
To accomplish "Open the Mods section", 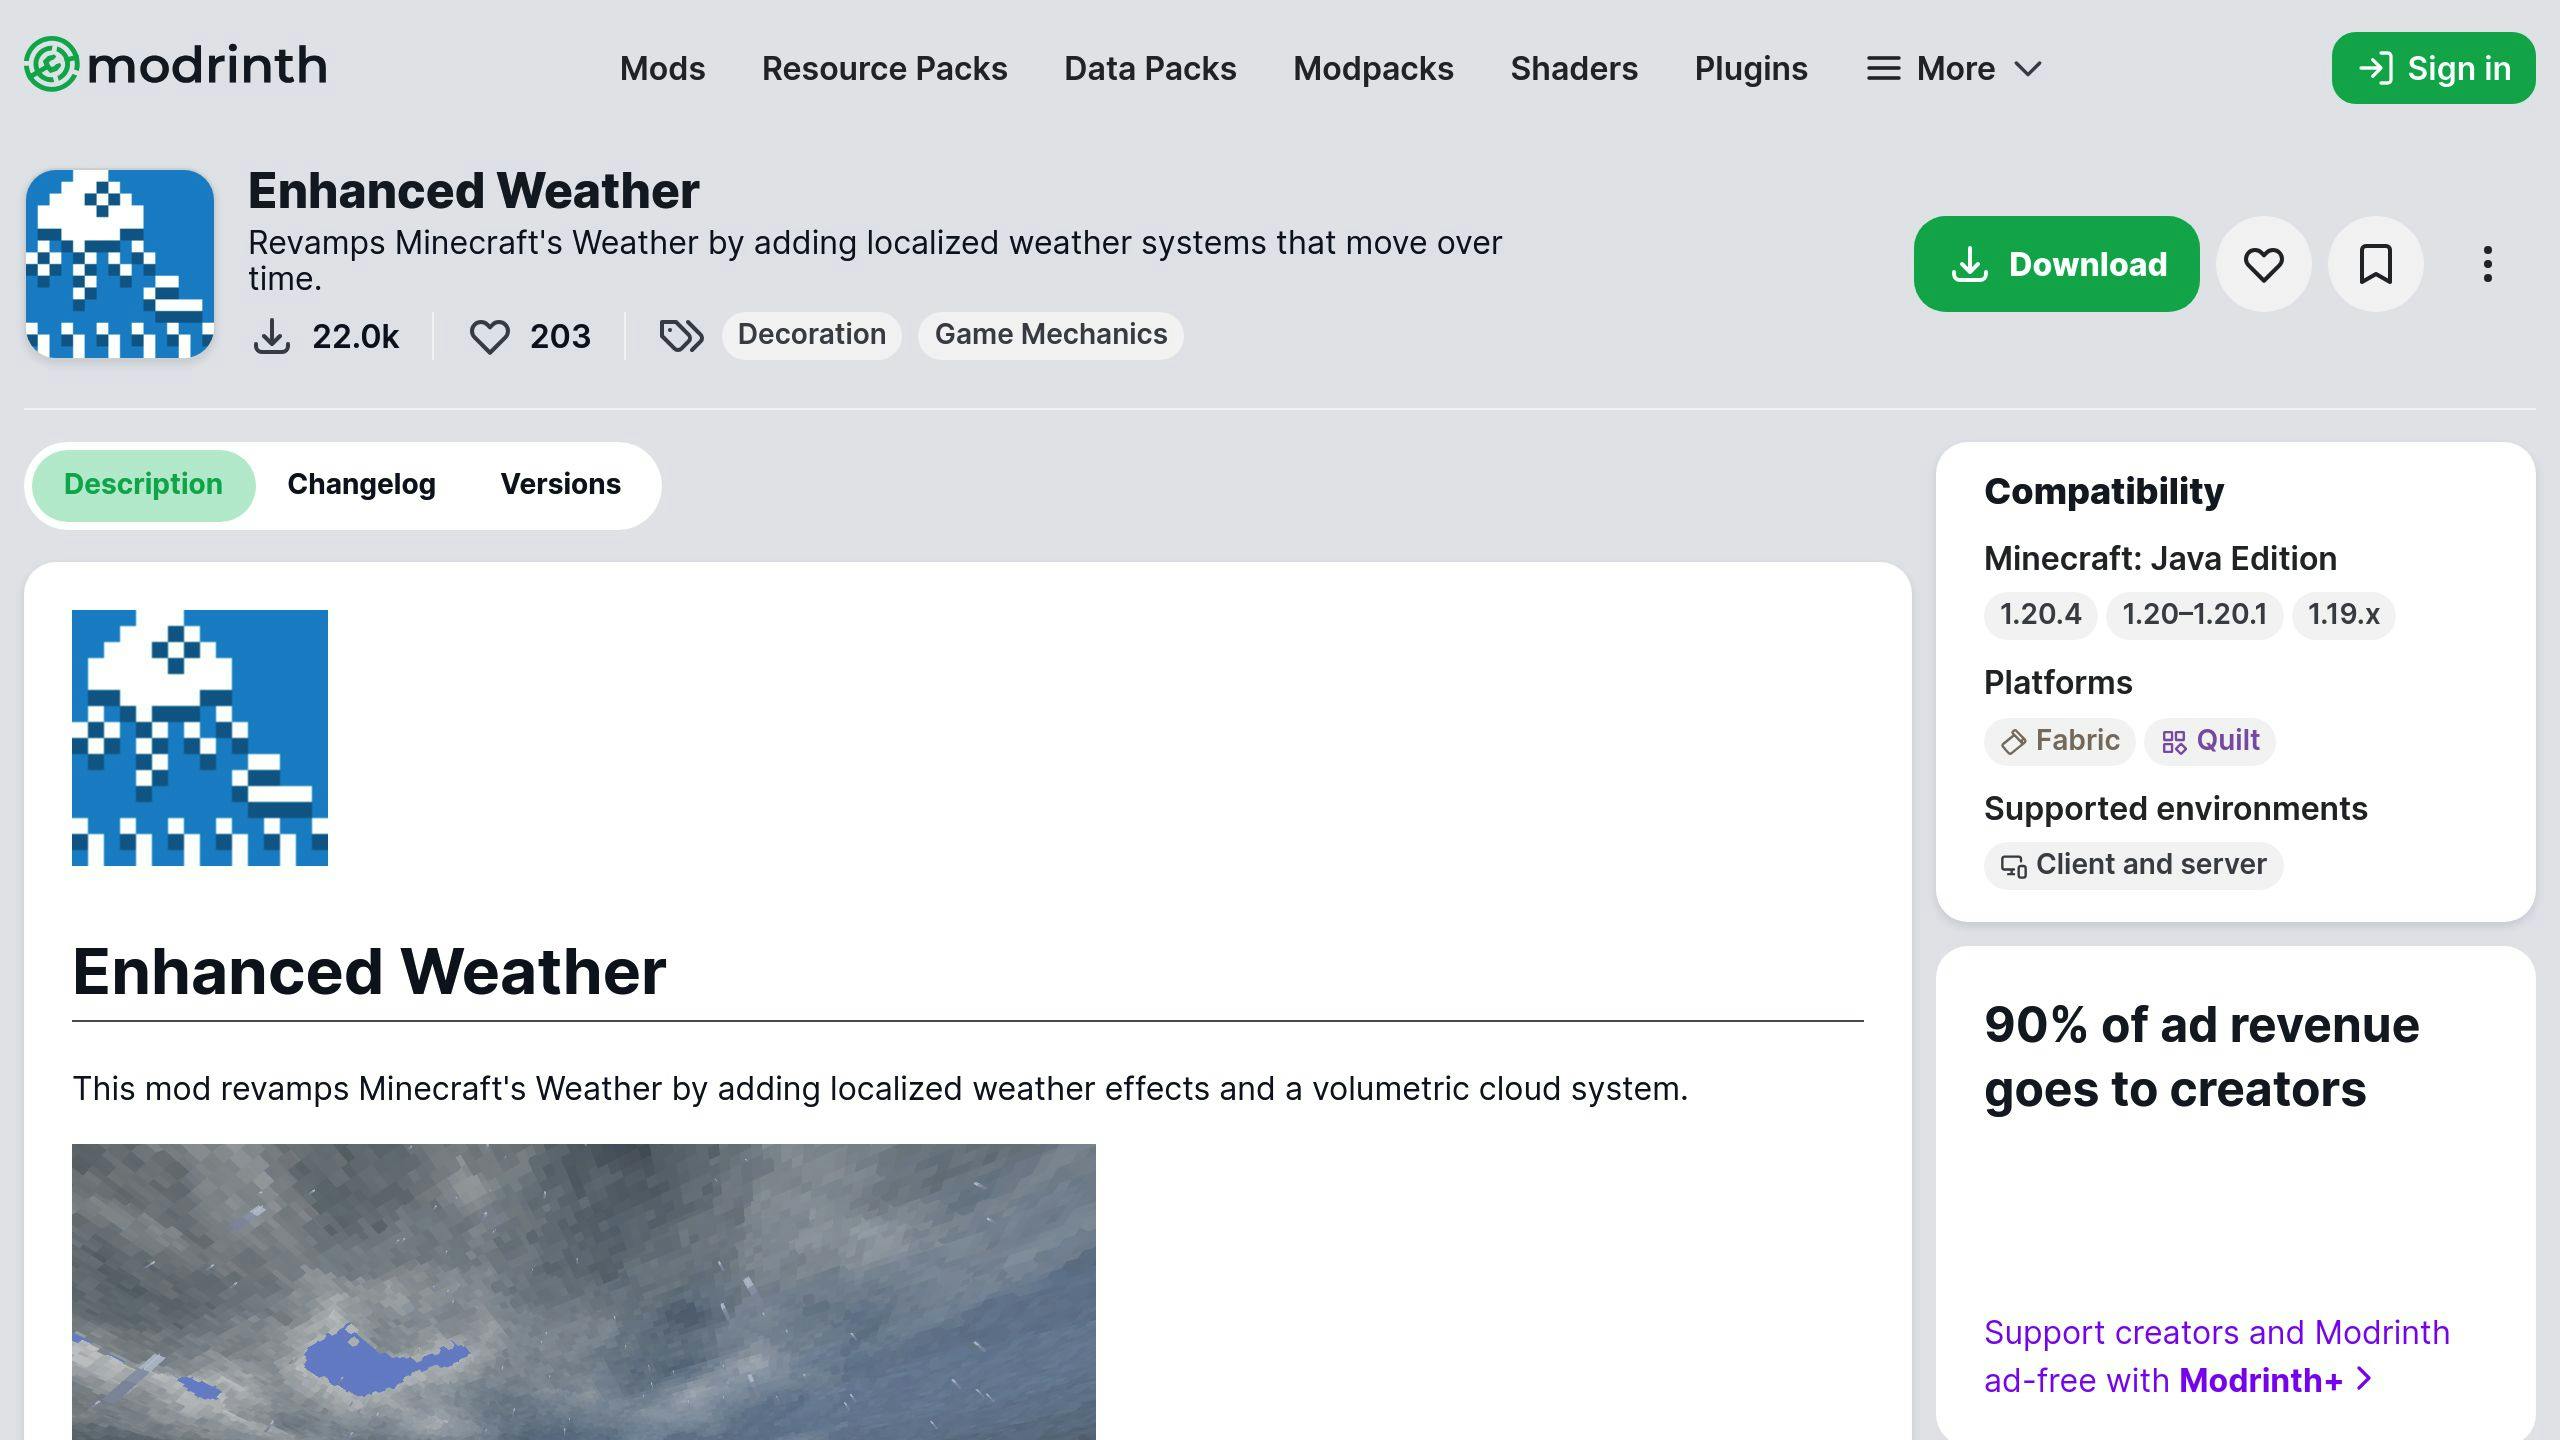I will 662,68.
